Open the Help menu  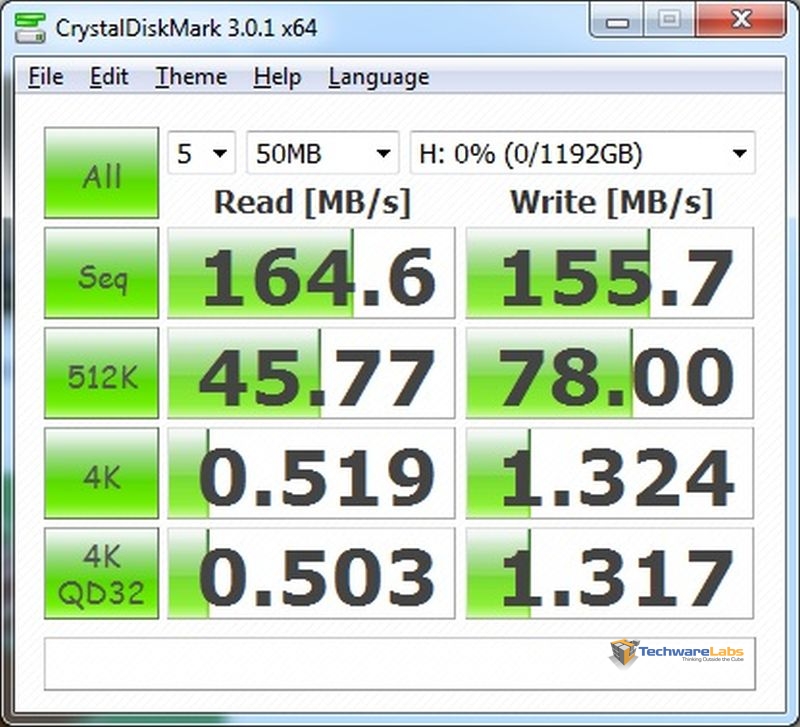click(x=278, y=77)
